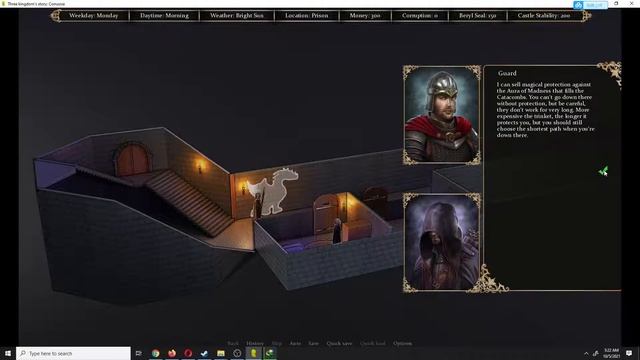Open the Save menu
640x360 pixels.
[313, 343]
